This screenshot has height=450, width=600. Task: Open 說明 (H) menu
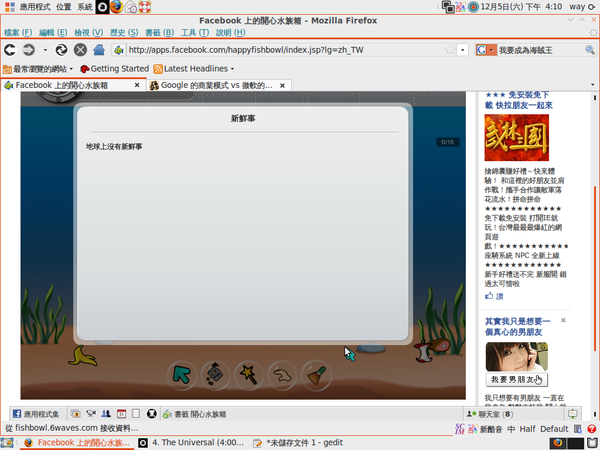231,33
